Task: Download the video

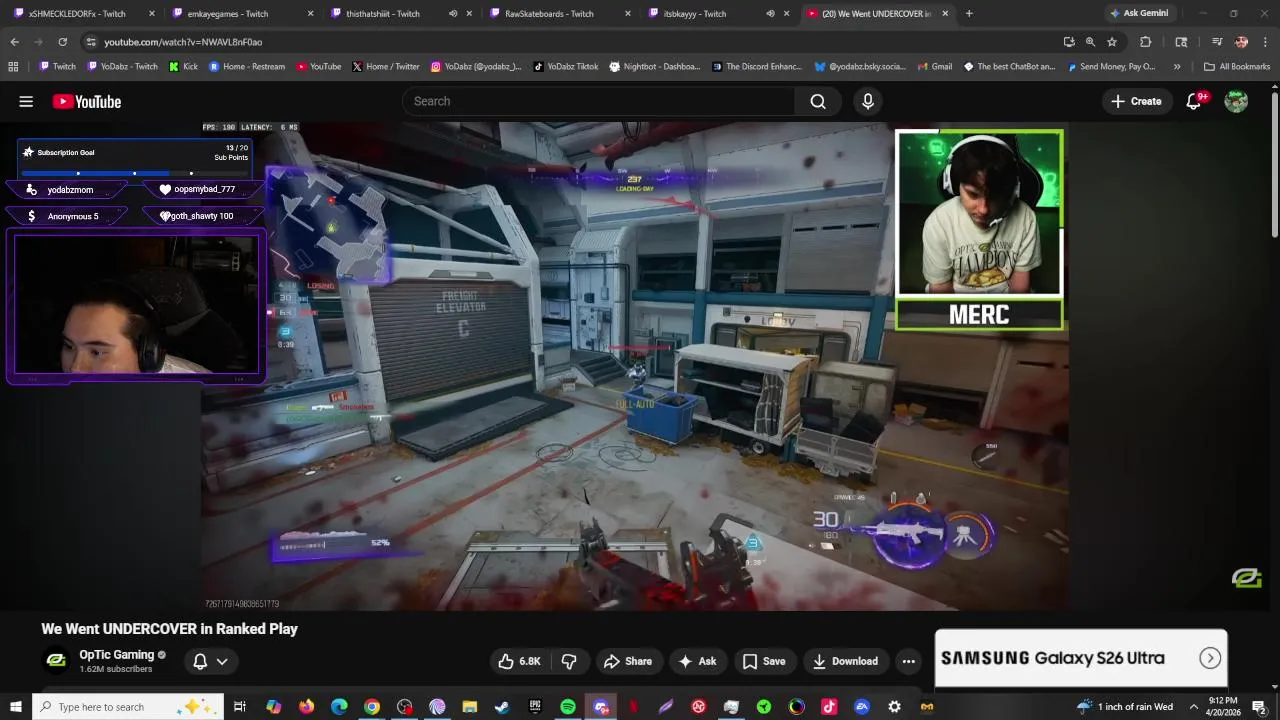Action: (x=845, y=661)
